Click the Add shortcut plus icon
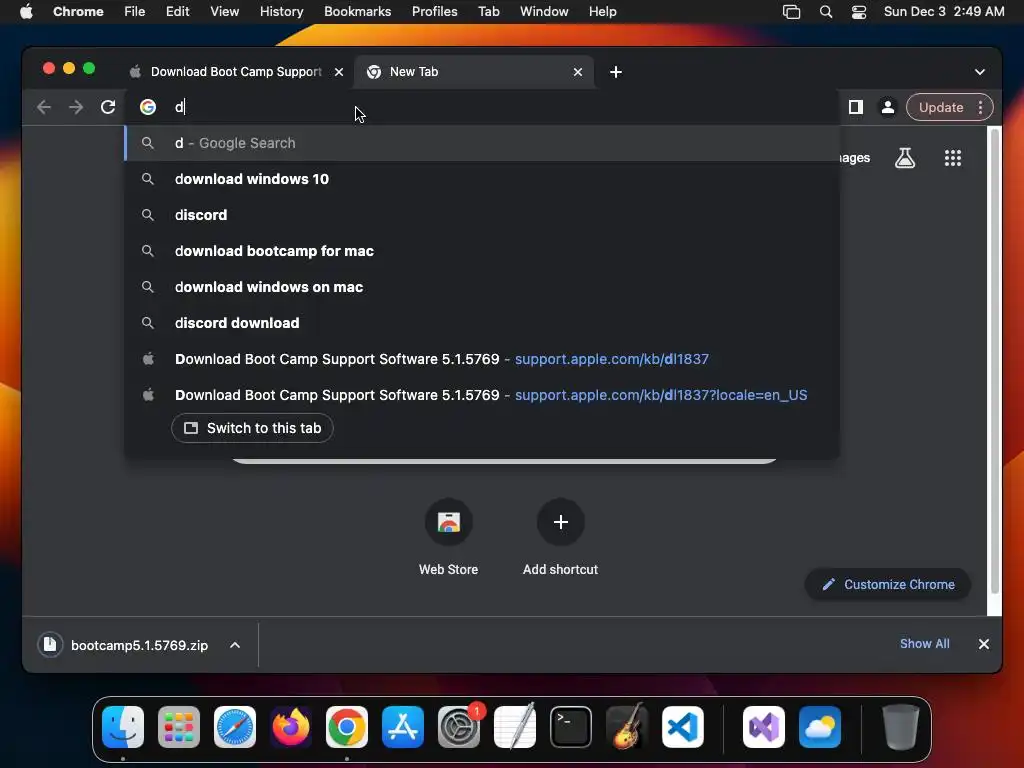This screenshot has height=768, width=1024. (560, 522)
